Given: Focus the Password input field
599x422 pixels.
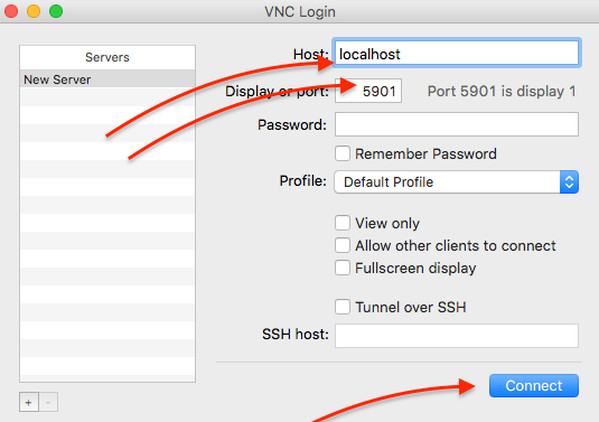Looking at the screenshot, I should [457, 124].
